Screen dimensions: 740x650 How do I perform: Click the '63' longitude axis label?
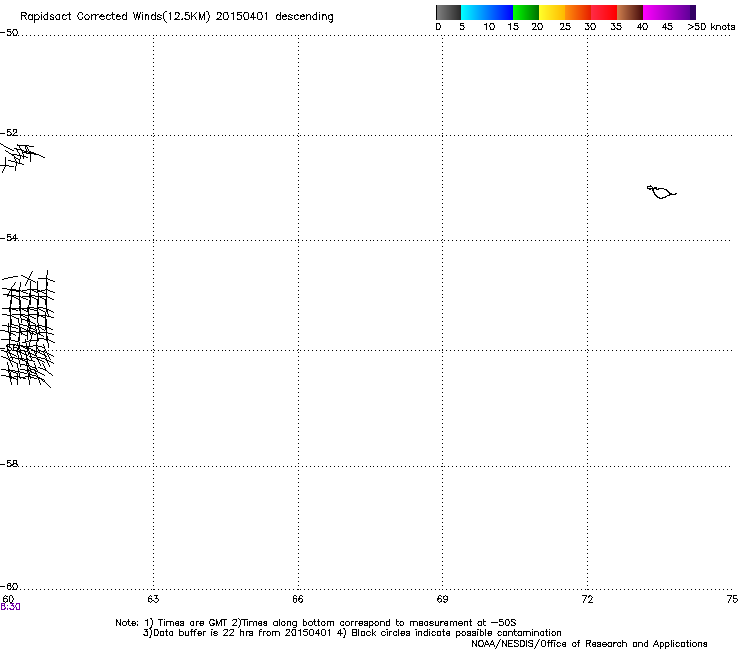point(153,599)
